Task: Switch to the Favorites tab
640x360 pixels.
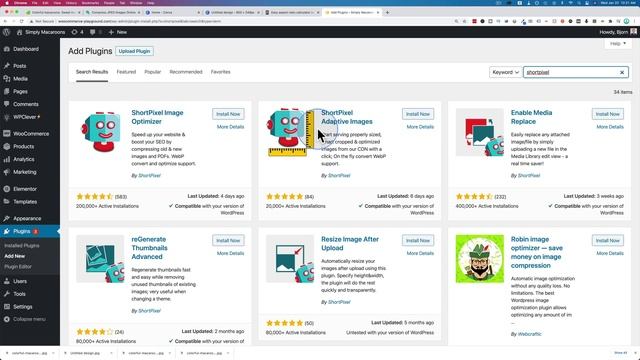Action: tap(220, 72)
